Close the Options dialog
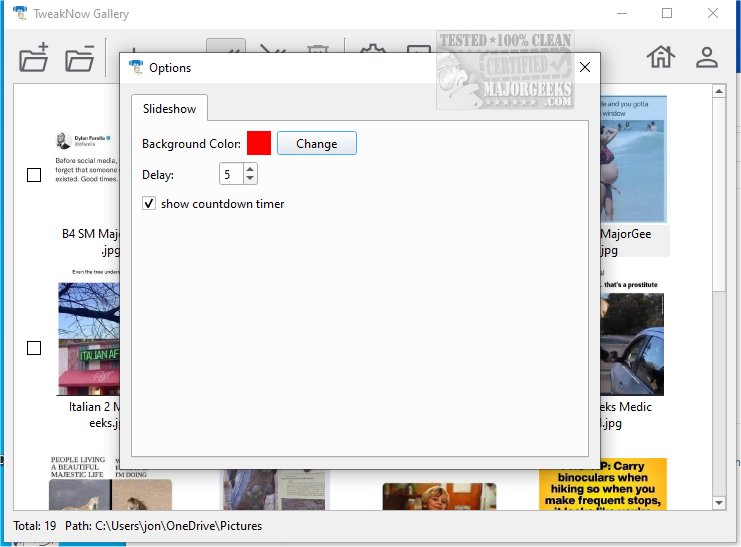This screenshot has height=547, width=741. tap(585, 67)
